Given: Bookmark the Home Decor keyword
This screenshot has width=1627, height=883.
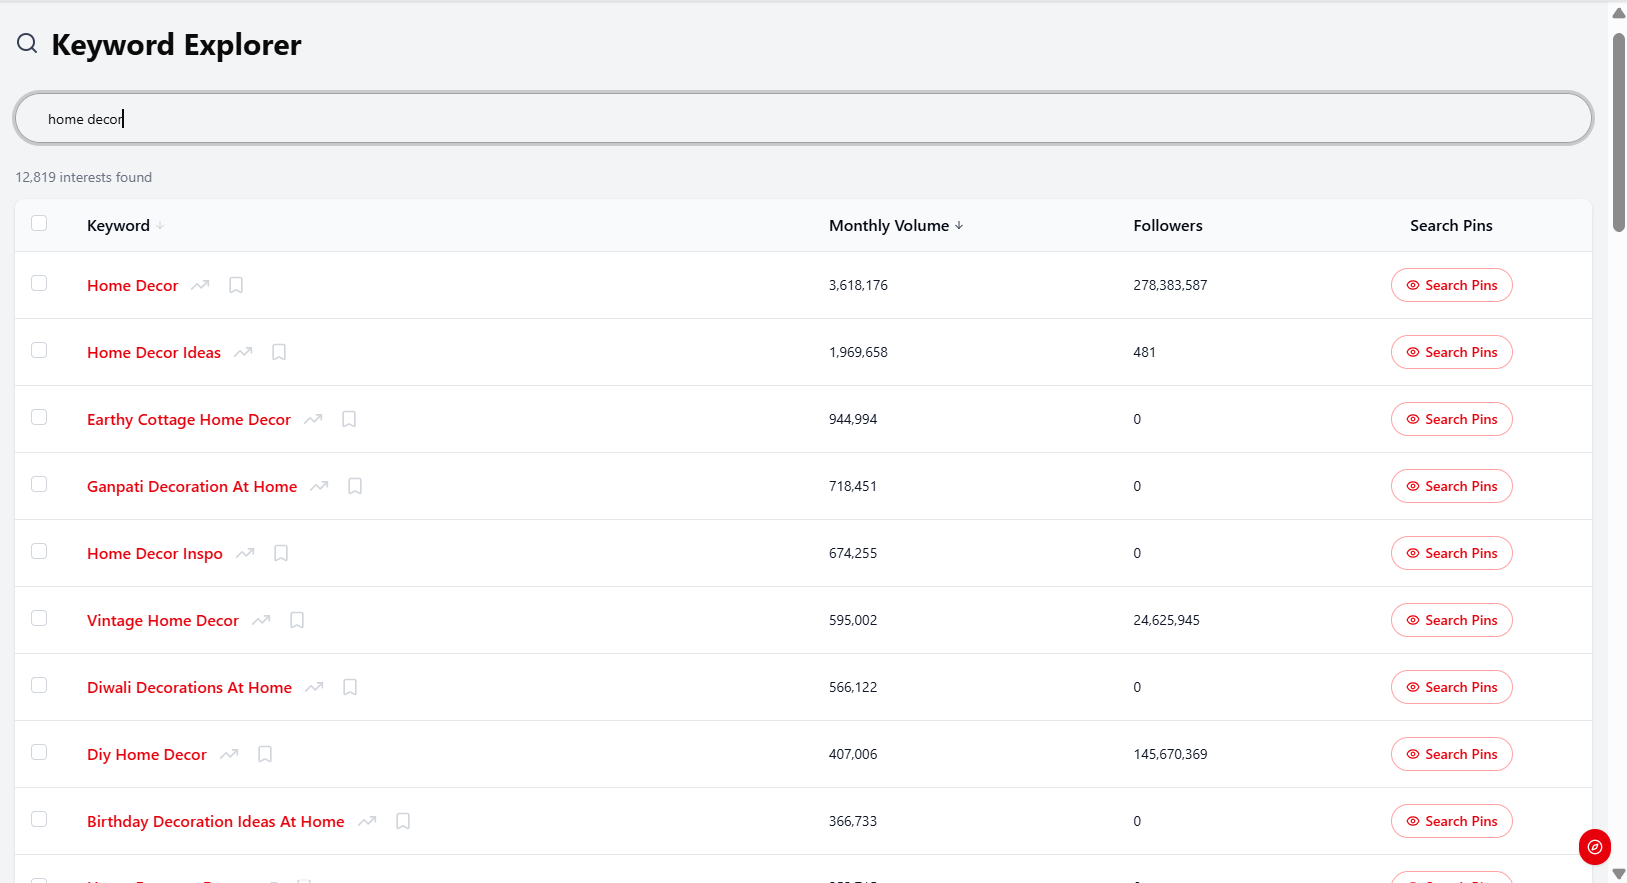Looking at the screenshot, I should (236, 285).
